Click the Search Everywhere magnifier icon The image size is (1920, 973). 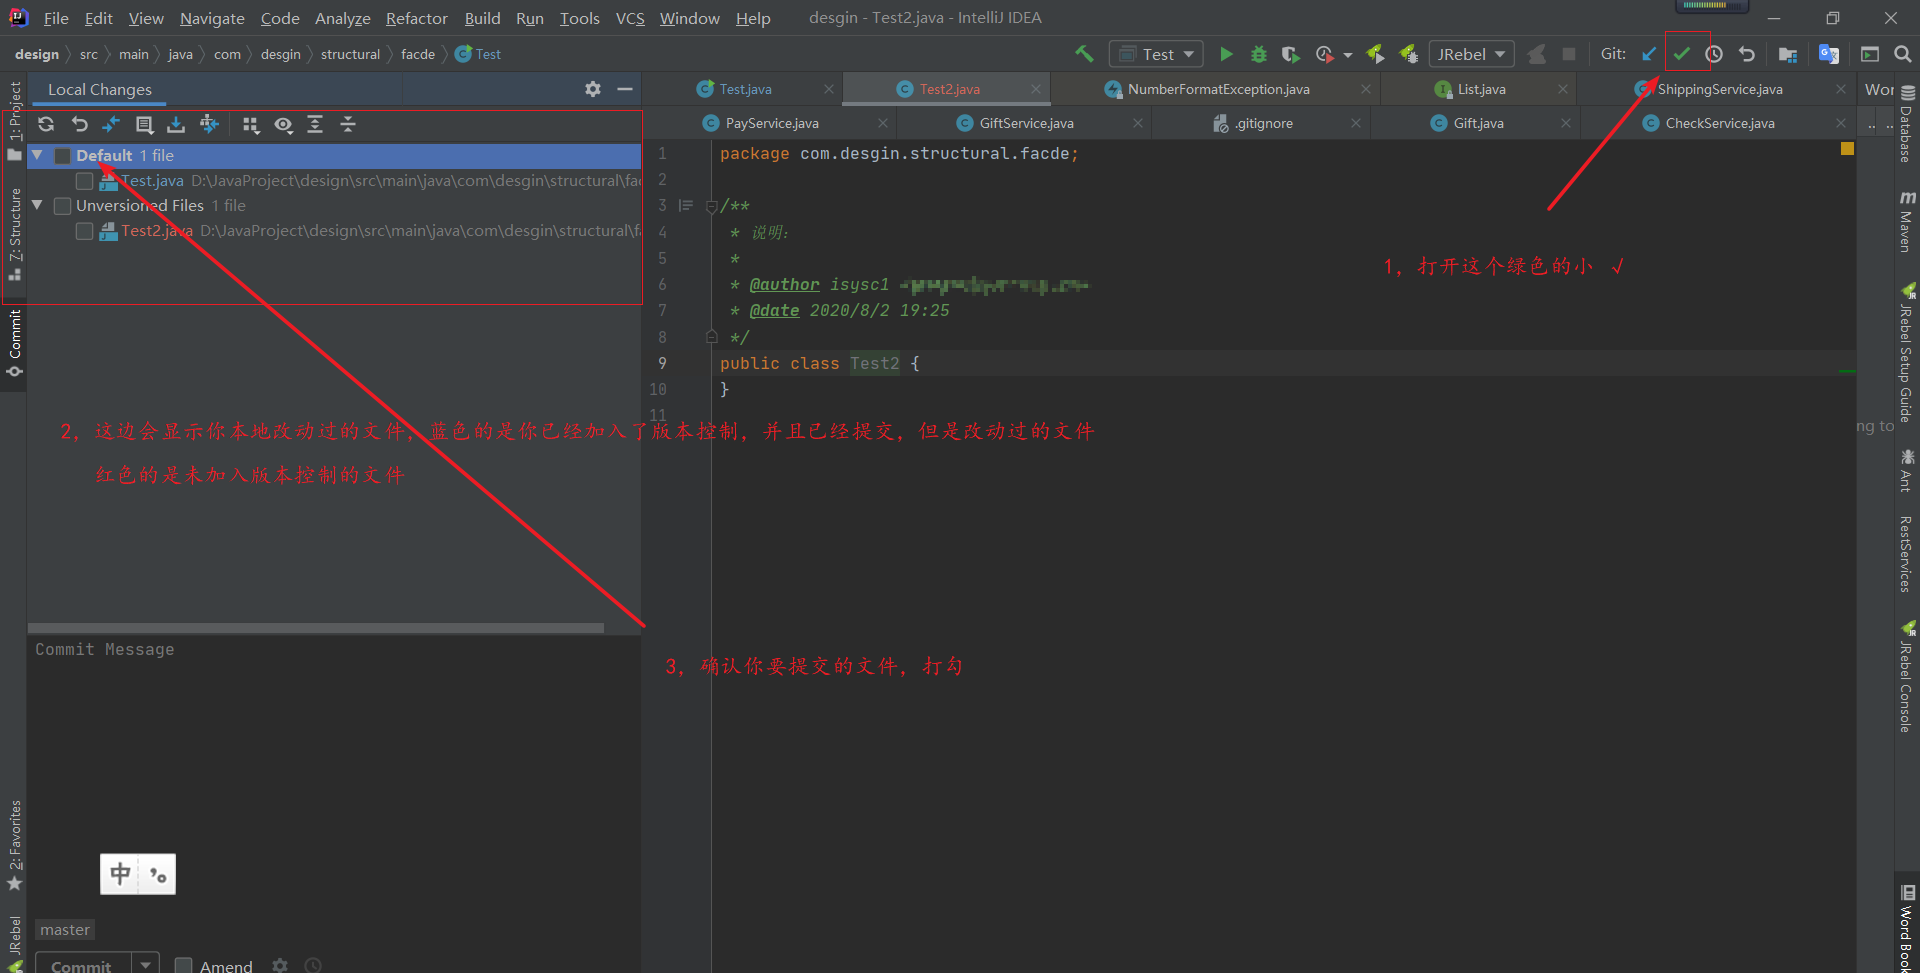(1903, 54)
